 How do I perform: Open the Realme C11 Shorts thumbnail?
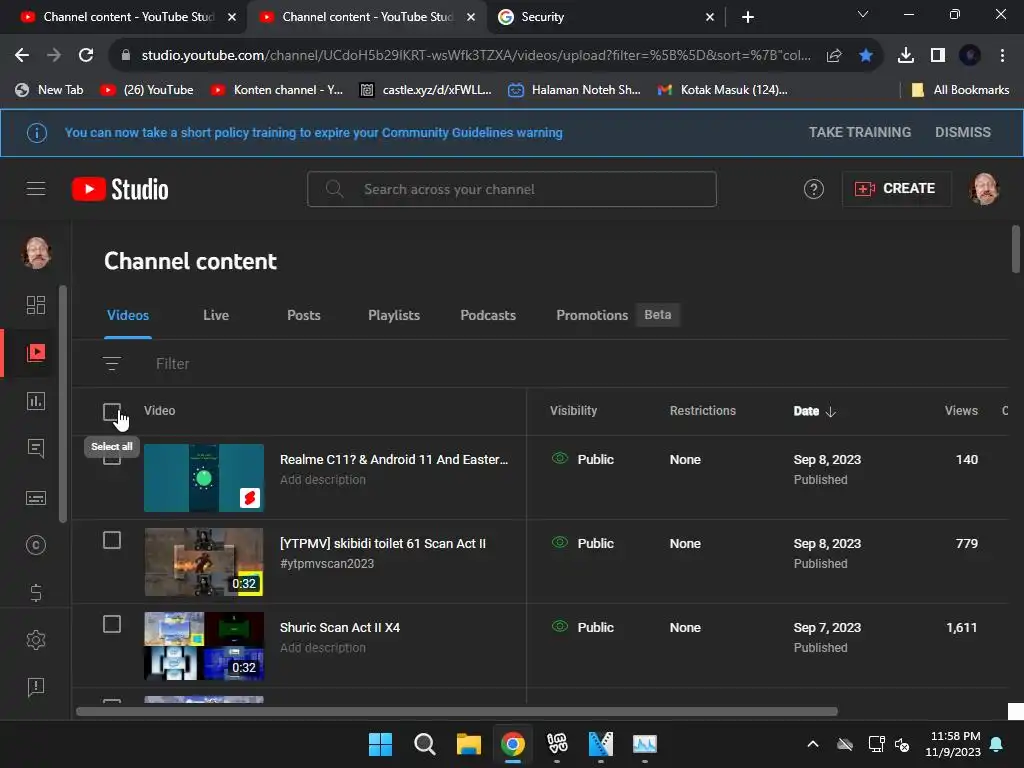(x=204, y=478)
